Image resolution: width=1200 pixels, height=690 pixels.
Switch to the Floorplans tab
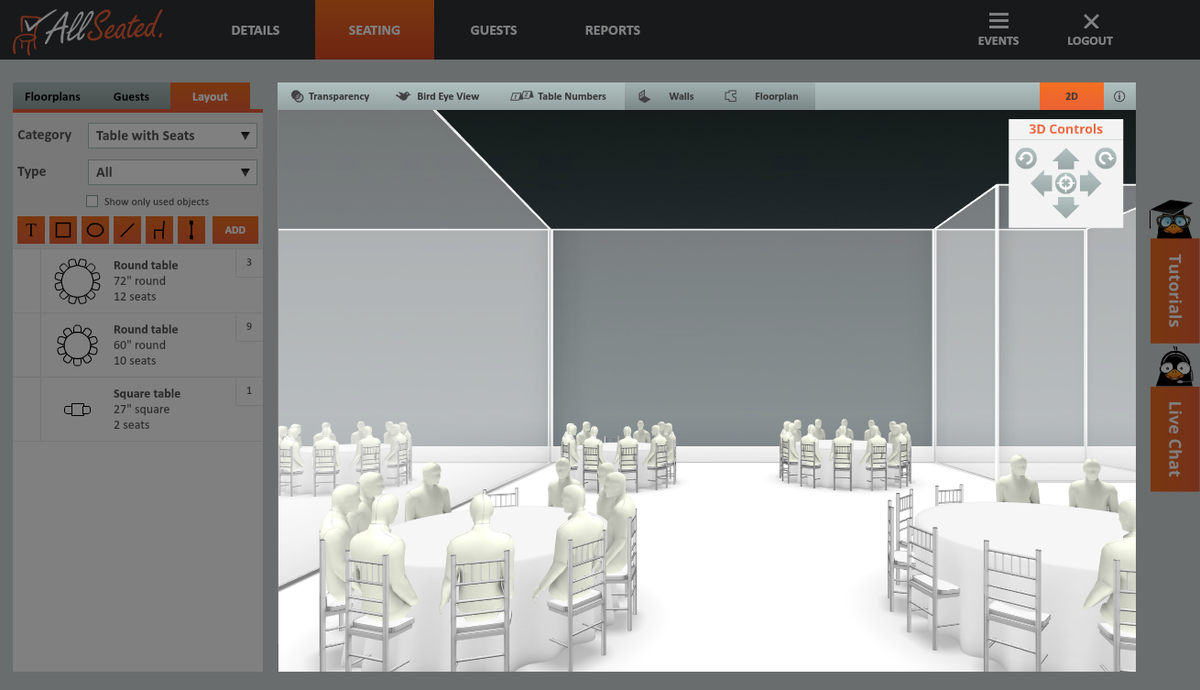52,97
